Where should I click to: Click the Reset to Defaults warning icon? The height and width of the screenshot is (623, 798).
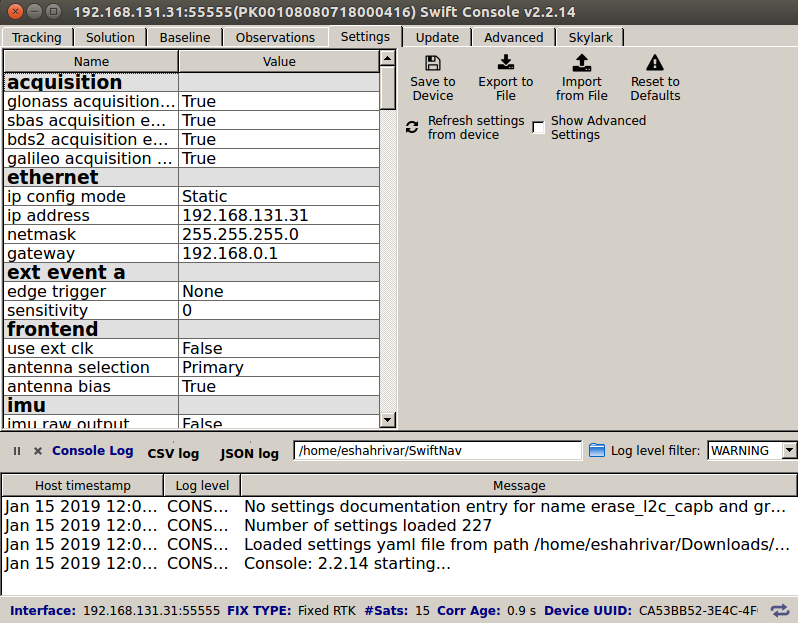(x=654, y=63)
